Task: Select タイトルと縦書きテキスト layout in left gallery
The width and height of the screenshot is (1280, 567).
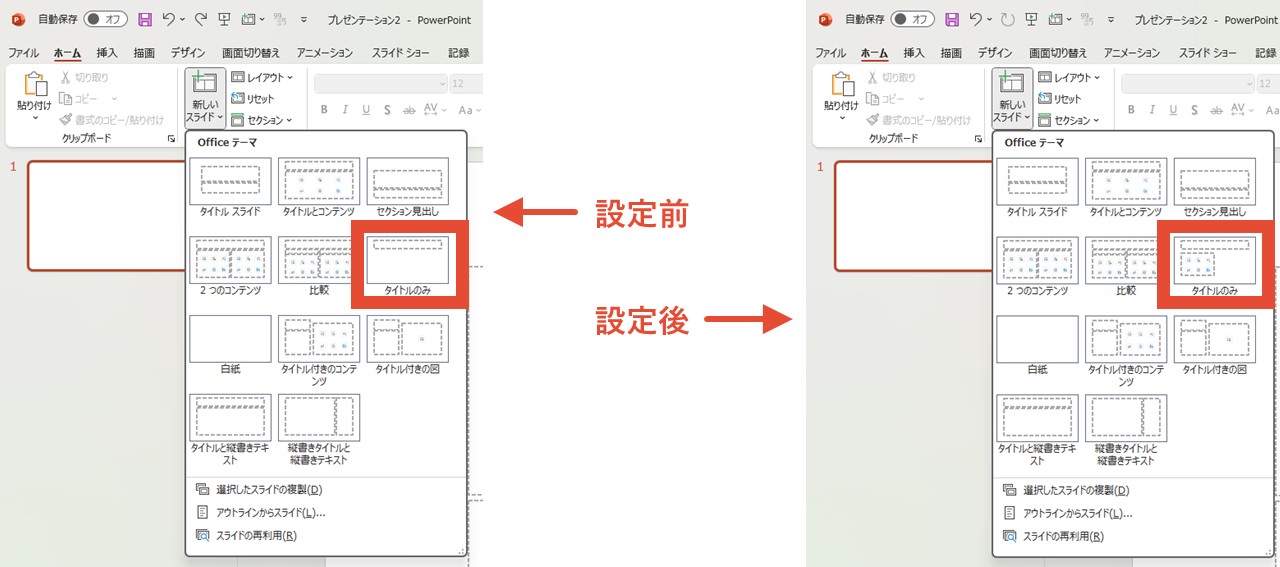Action: 230,430
